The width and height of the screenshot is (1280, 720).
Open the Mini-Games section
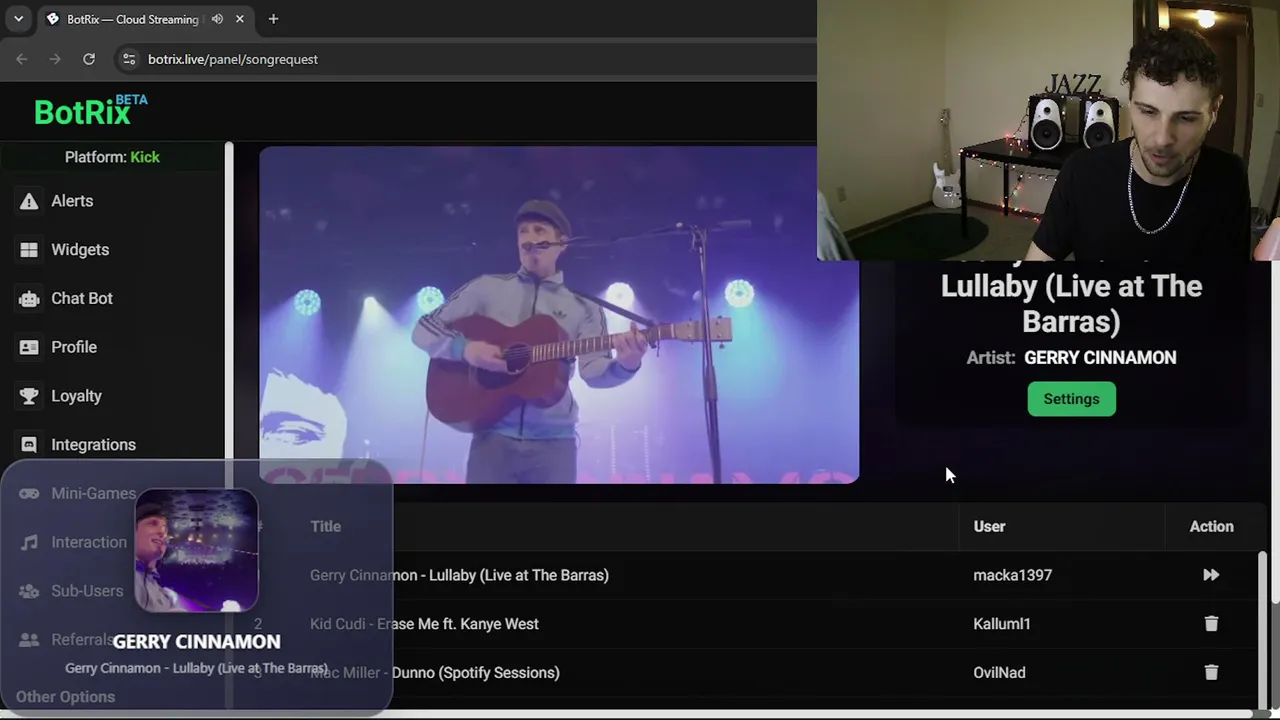tap(93, 493)
